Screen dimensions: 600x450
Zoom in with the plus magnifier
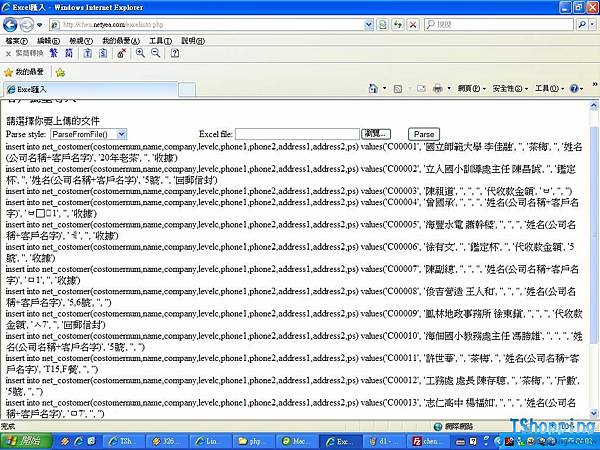[140, 54]
